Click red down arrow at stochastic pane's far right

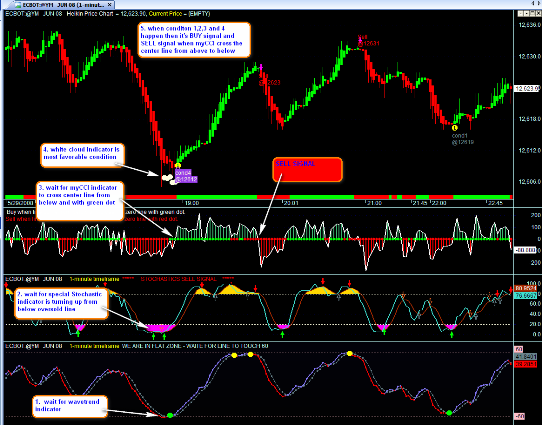(x=511, y=290)
